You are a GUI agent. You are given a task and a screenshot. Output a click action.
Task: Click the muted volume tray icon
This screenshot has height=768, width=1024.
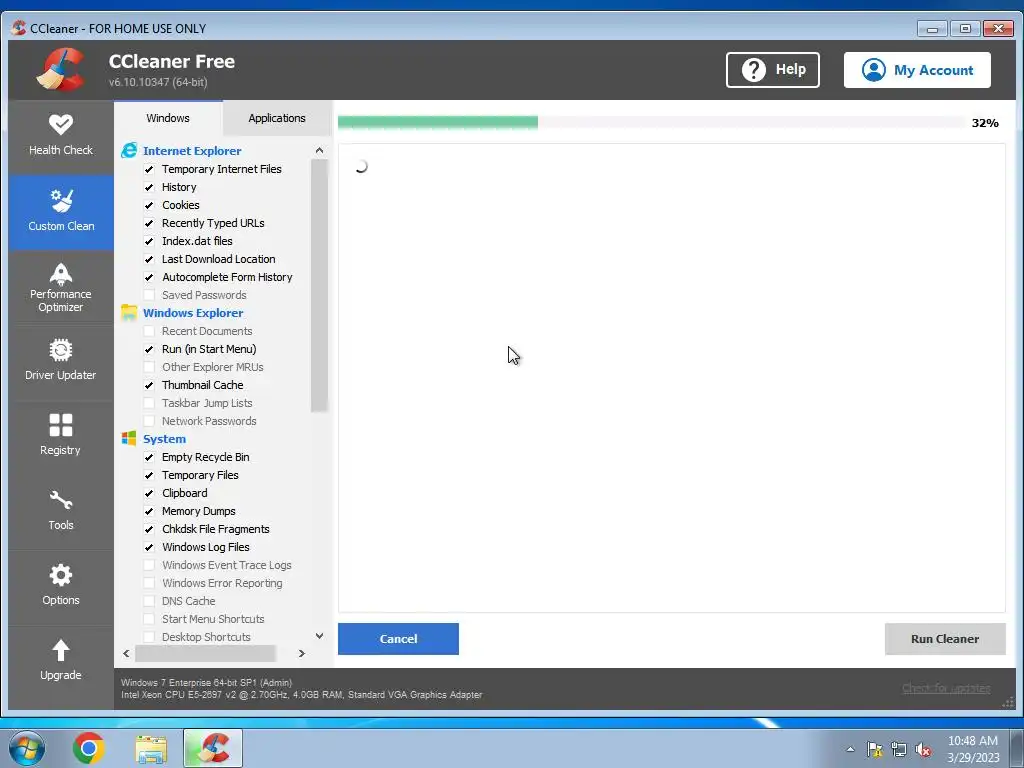(x=923, y=749)
